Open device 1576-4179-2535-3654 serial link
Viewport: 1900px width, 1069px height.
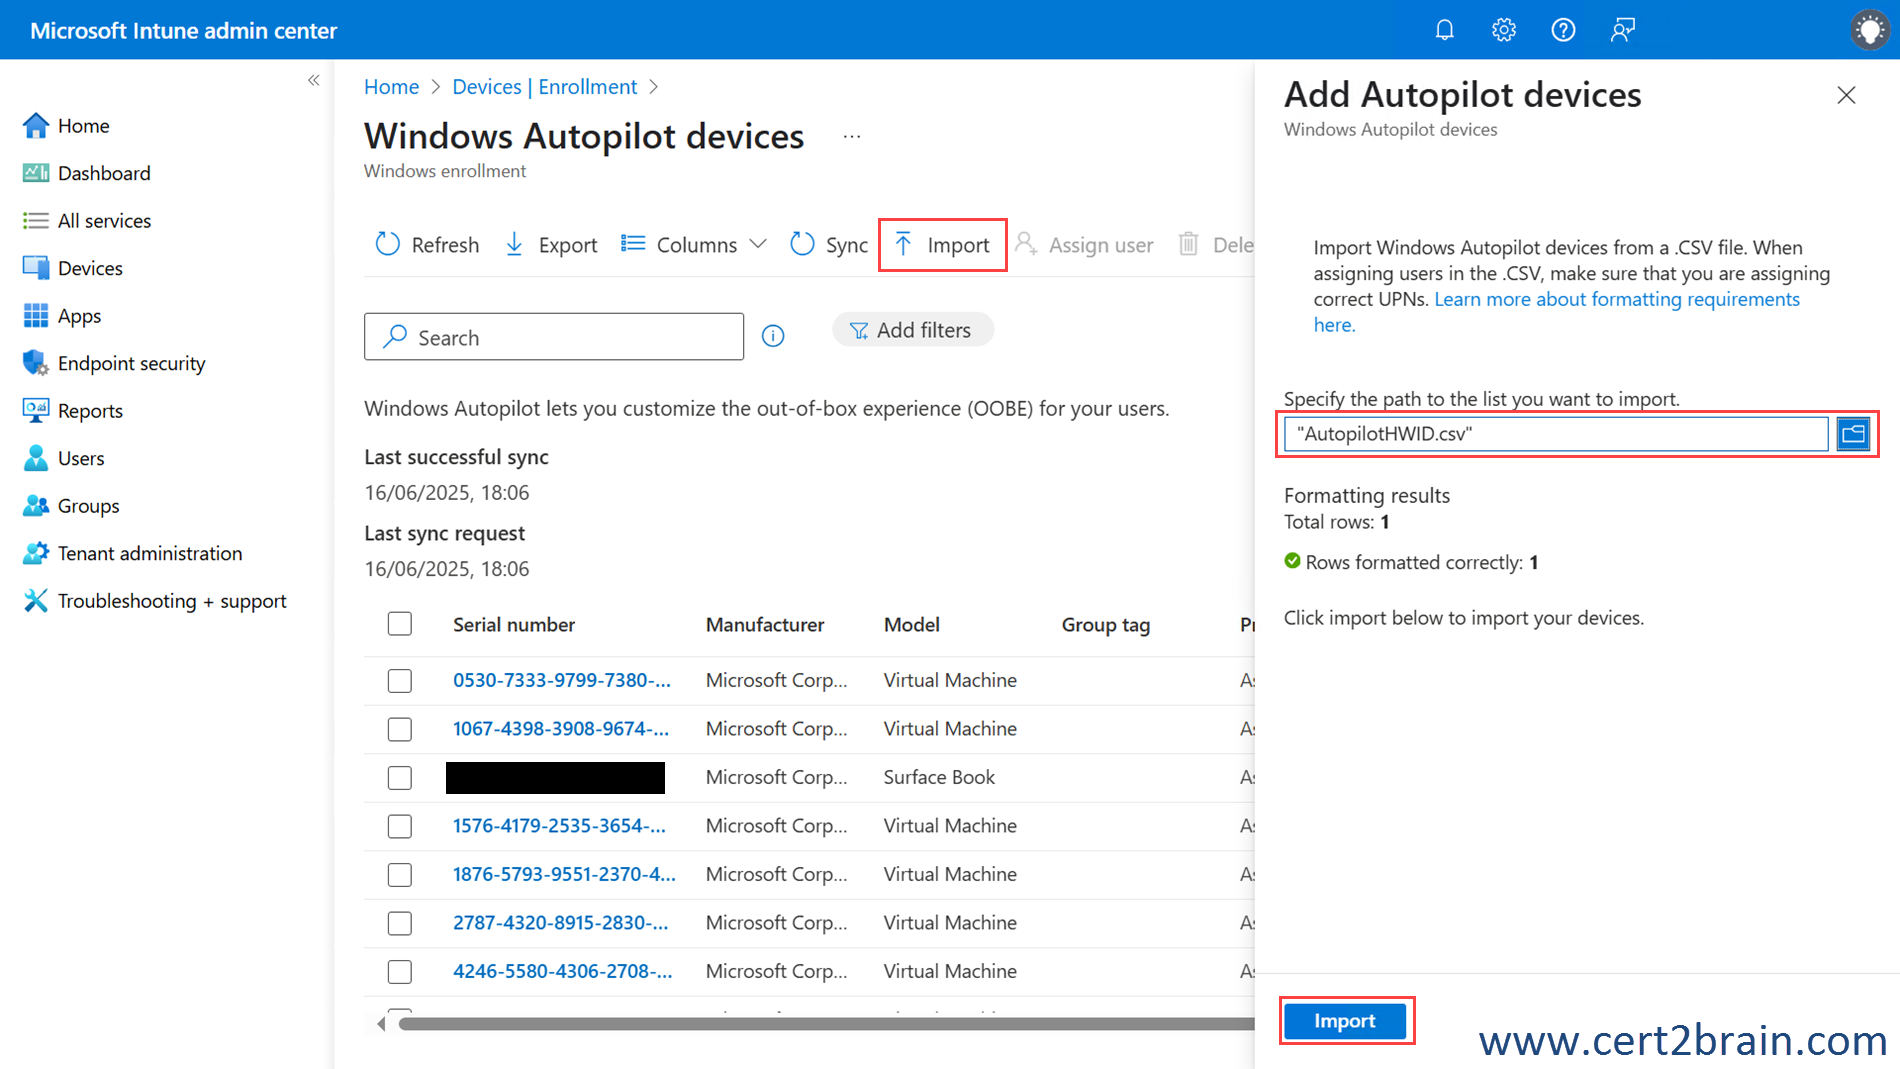(559, 826)
